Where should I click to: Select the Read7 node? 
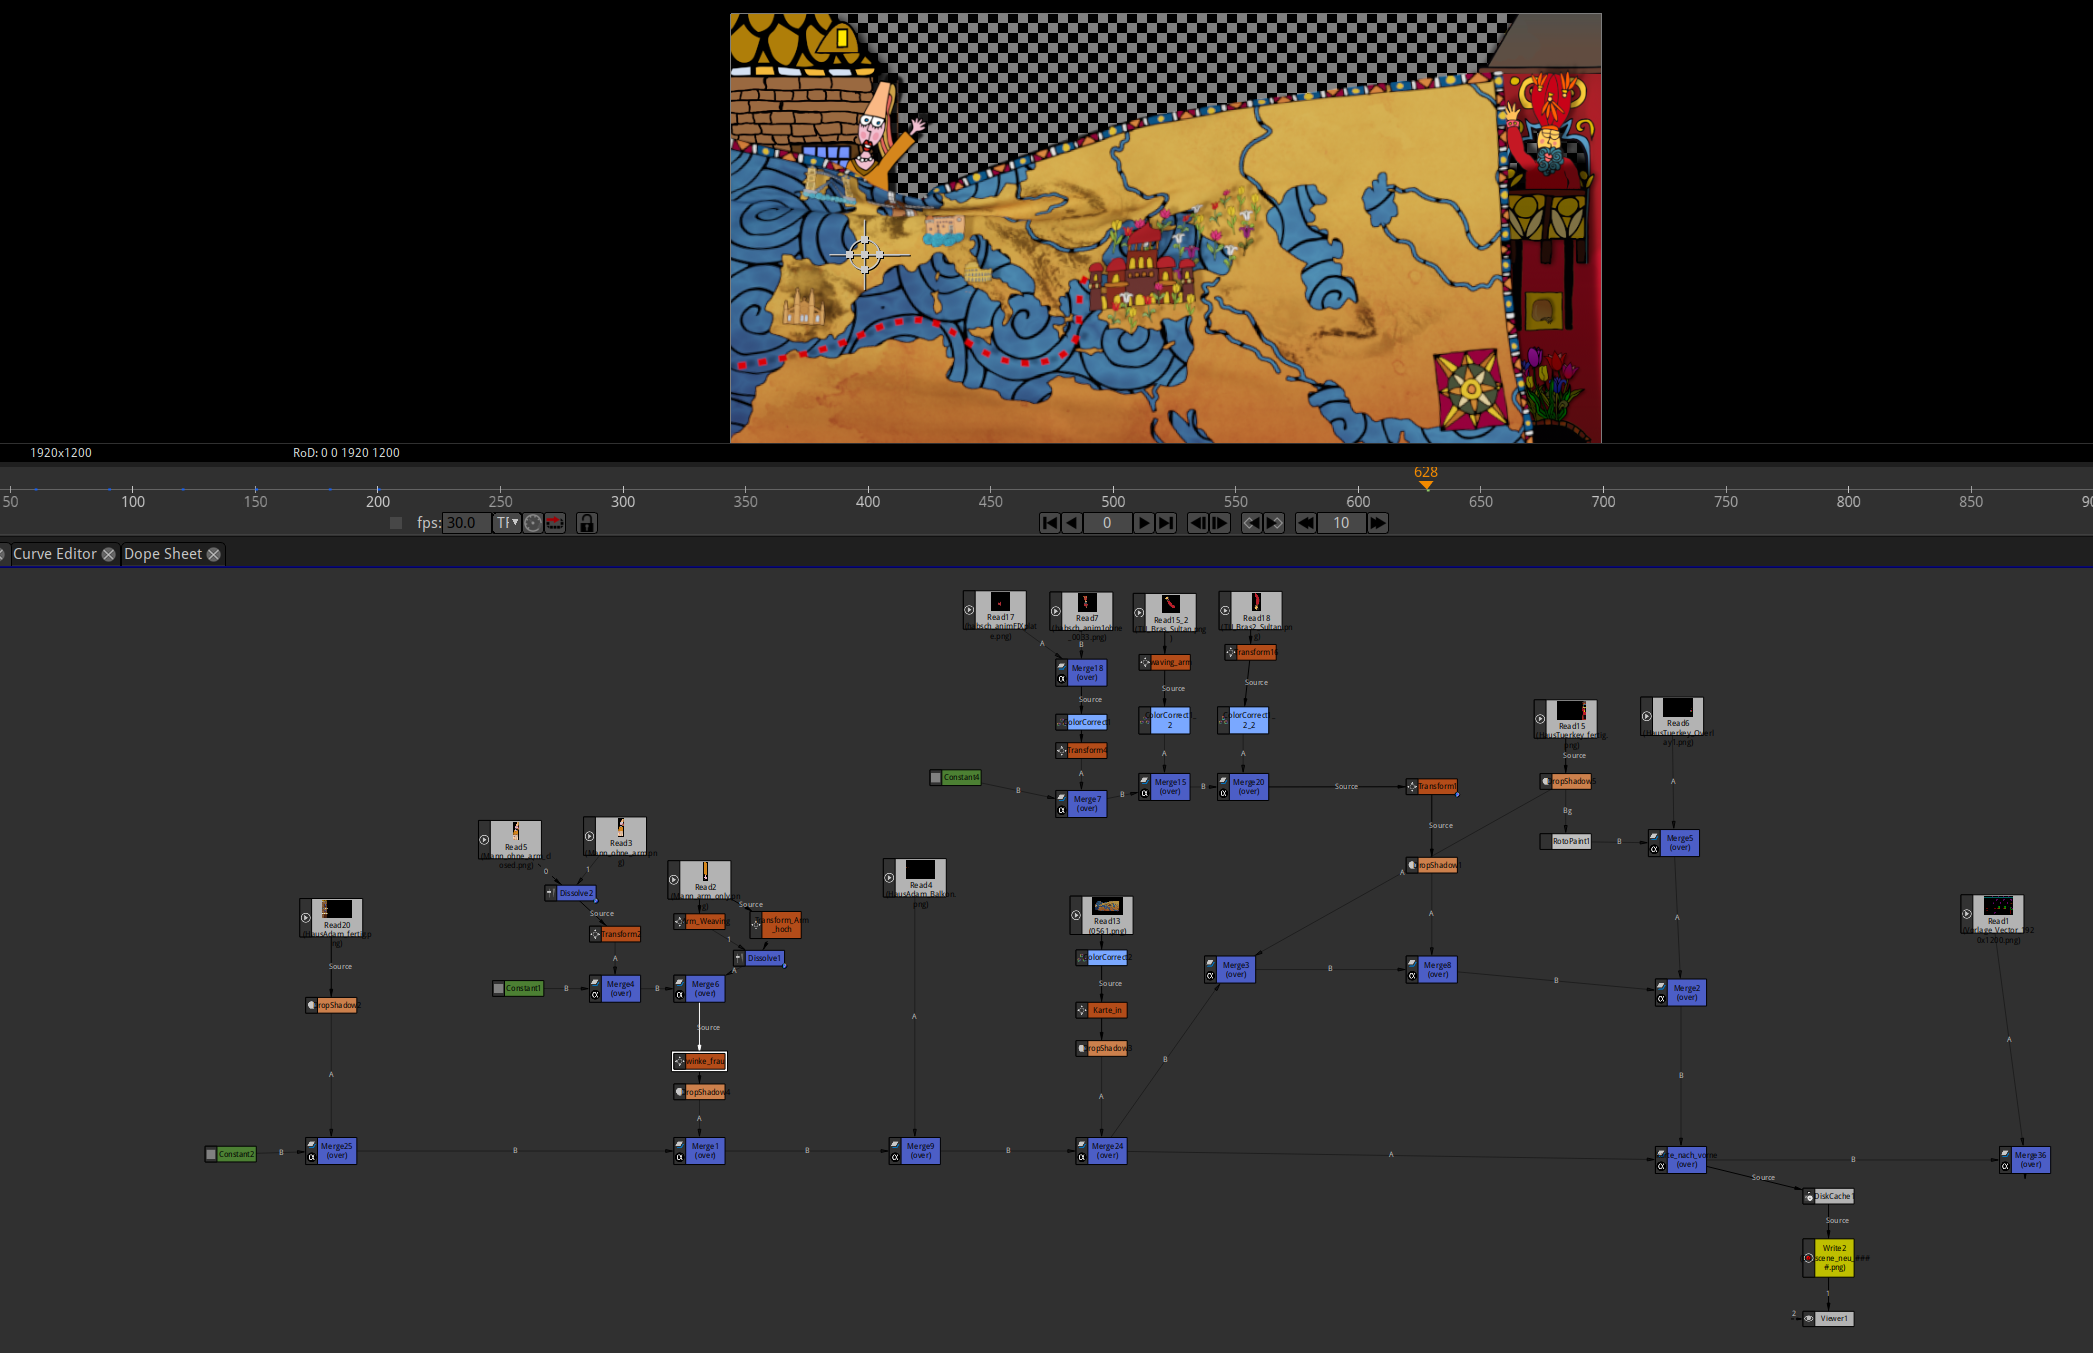click(1081, 612)
